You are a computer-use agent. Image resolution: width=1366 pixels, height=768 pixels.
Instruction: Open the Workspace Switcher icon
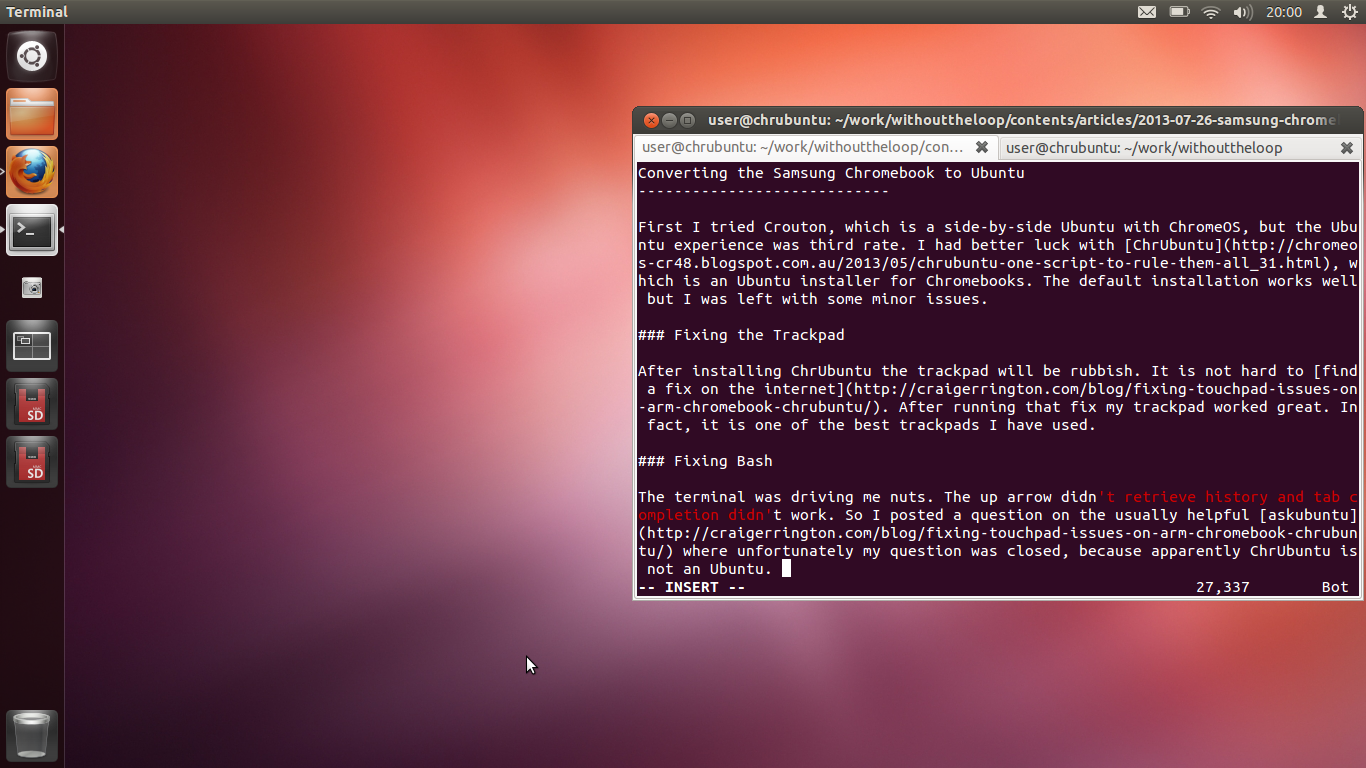pyautogui.click(x=32, y=346)
